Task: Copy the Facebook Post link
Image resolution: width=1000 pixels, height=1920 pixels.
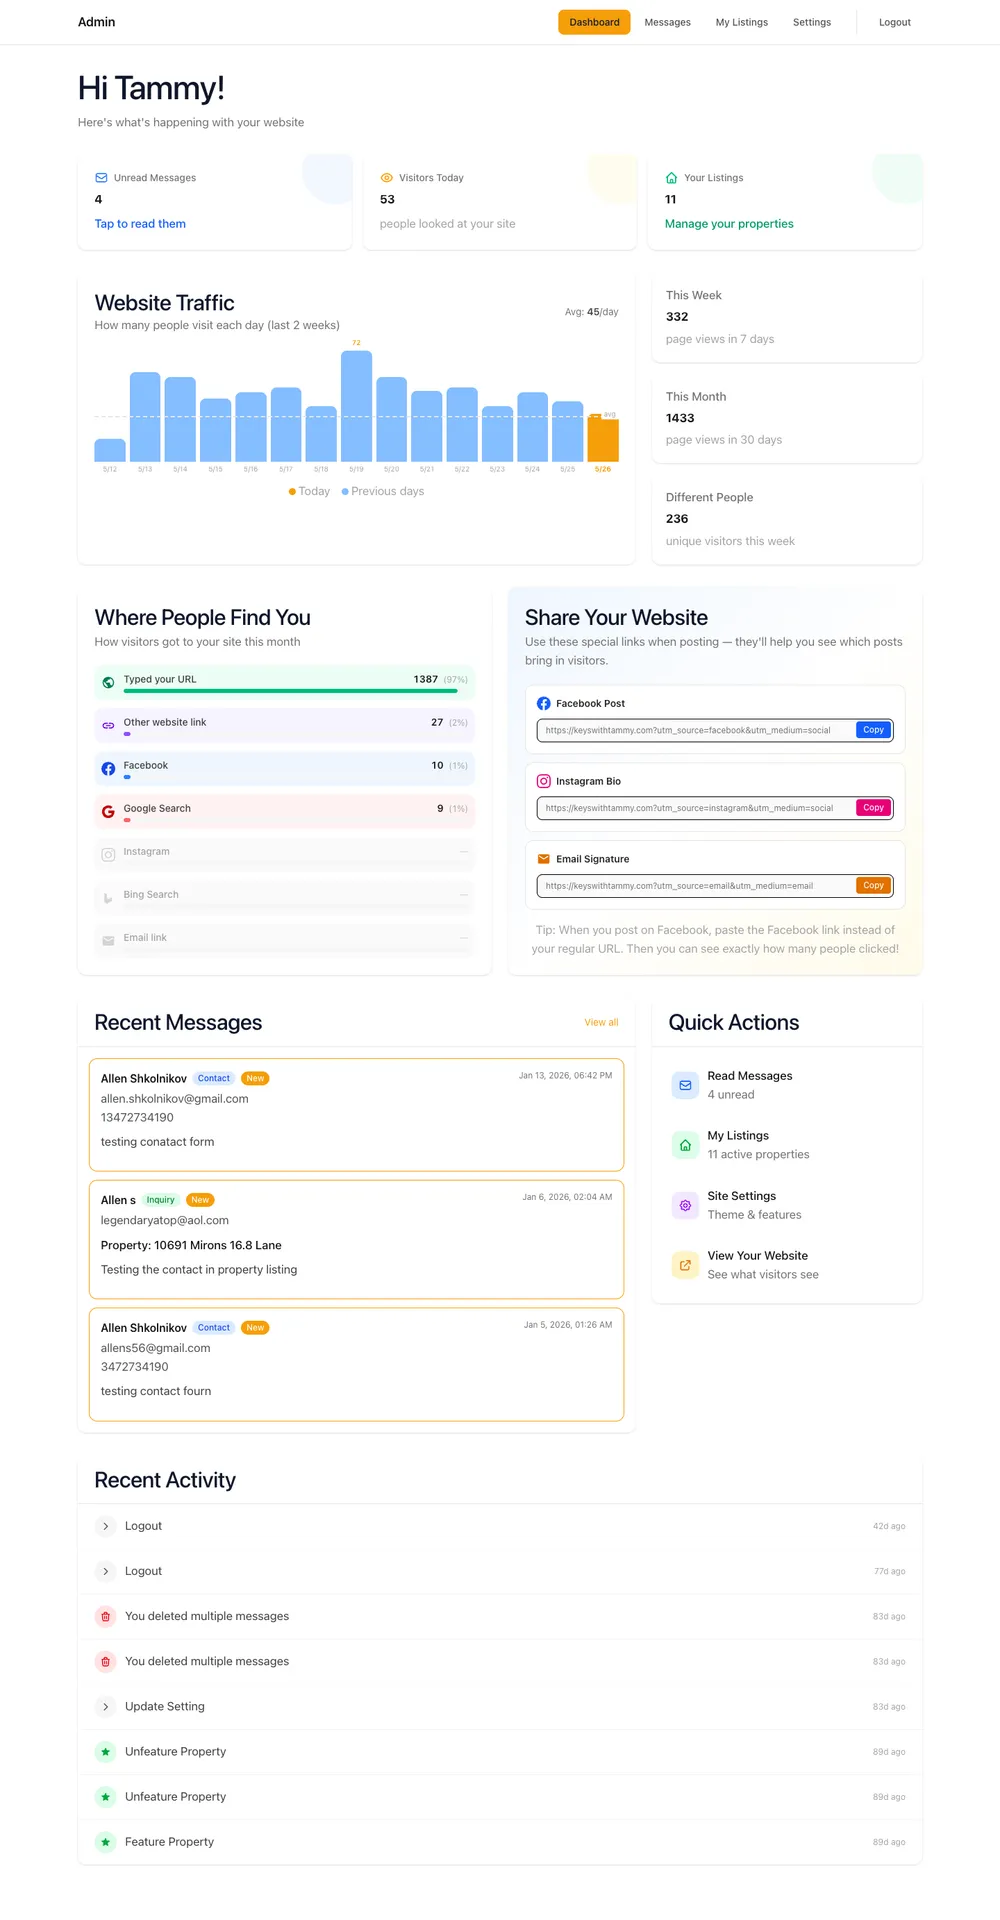Action: (874, 730)
